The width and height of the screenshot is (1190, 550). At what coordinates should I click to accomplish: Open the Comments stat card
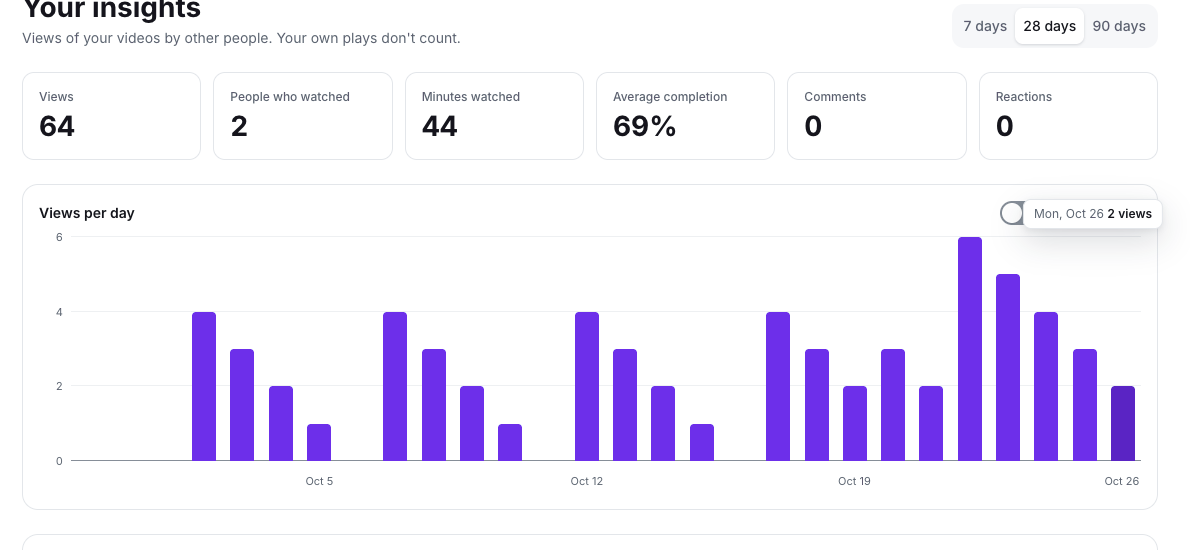click(x=877, y=116)
